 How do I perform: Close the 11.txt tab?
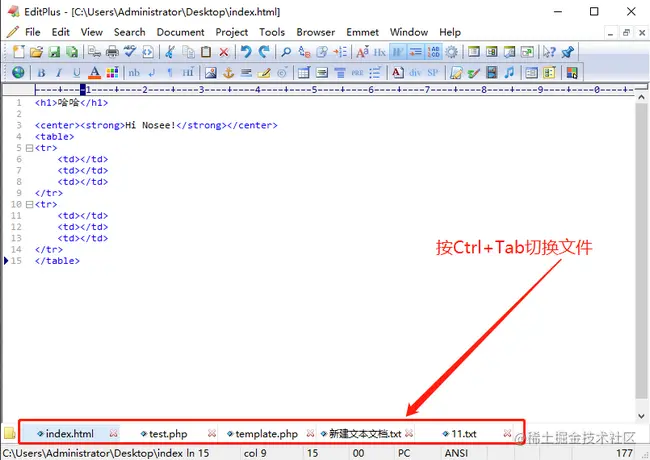click(507, 433)
